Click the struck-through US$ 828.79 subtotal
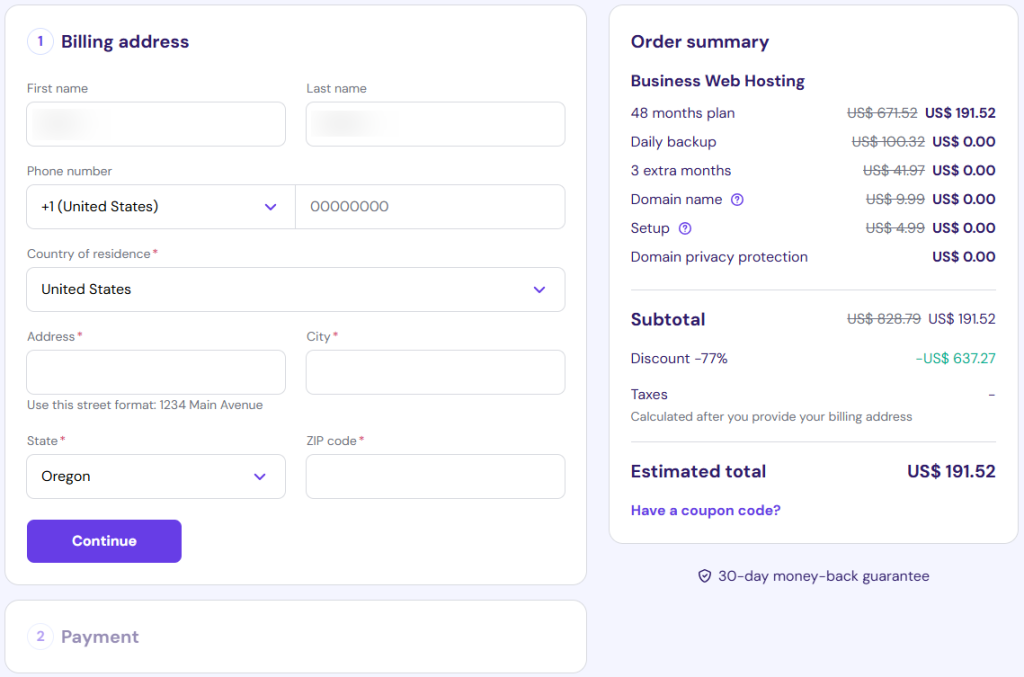This screenshot has width=1024, height=677. coord(884,319)
